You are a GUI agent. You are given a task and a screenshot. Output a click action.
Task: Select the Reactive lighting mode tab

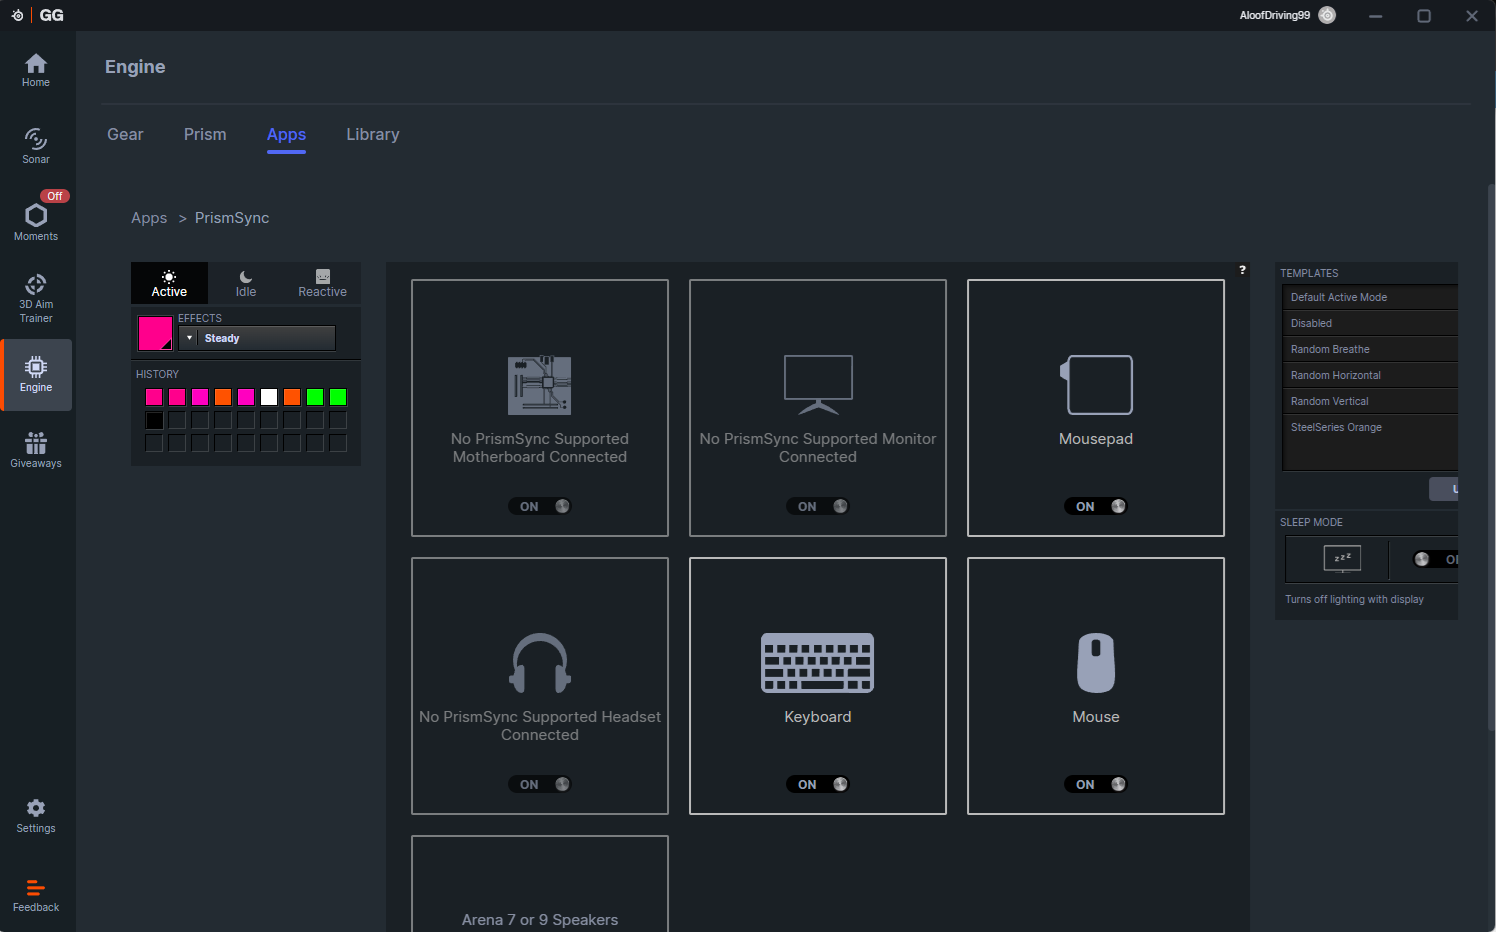click(322, 283)
